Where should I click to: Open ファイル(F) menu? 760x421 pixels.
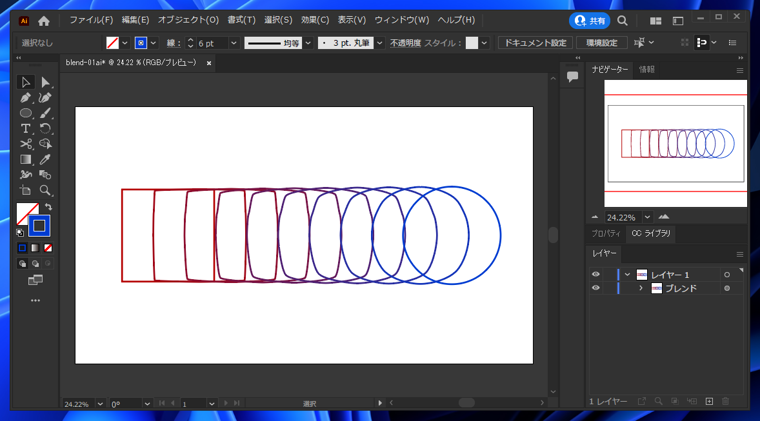click(x=91, y=20)
